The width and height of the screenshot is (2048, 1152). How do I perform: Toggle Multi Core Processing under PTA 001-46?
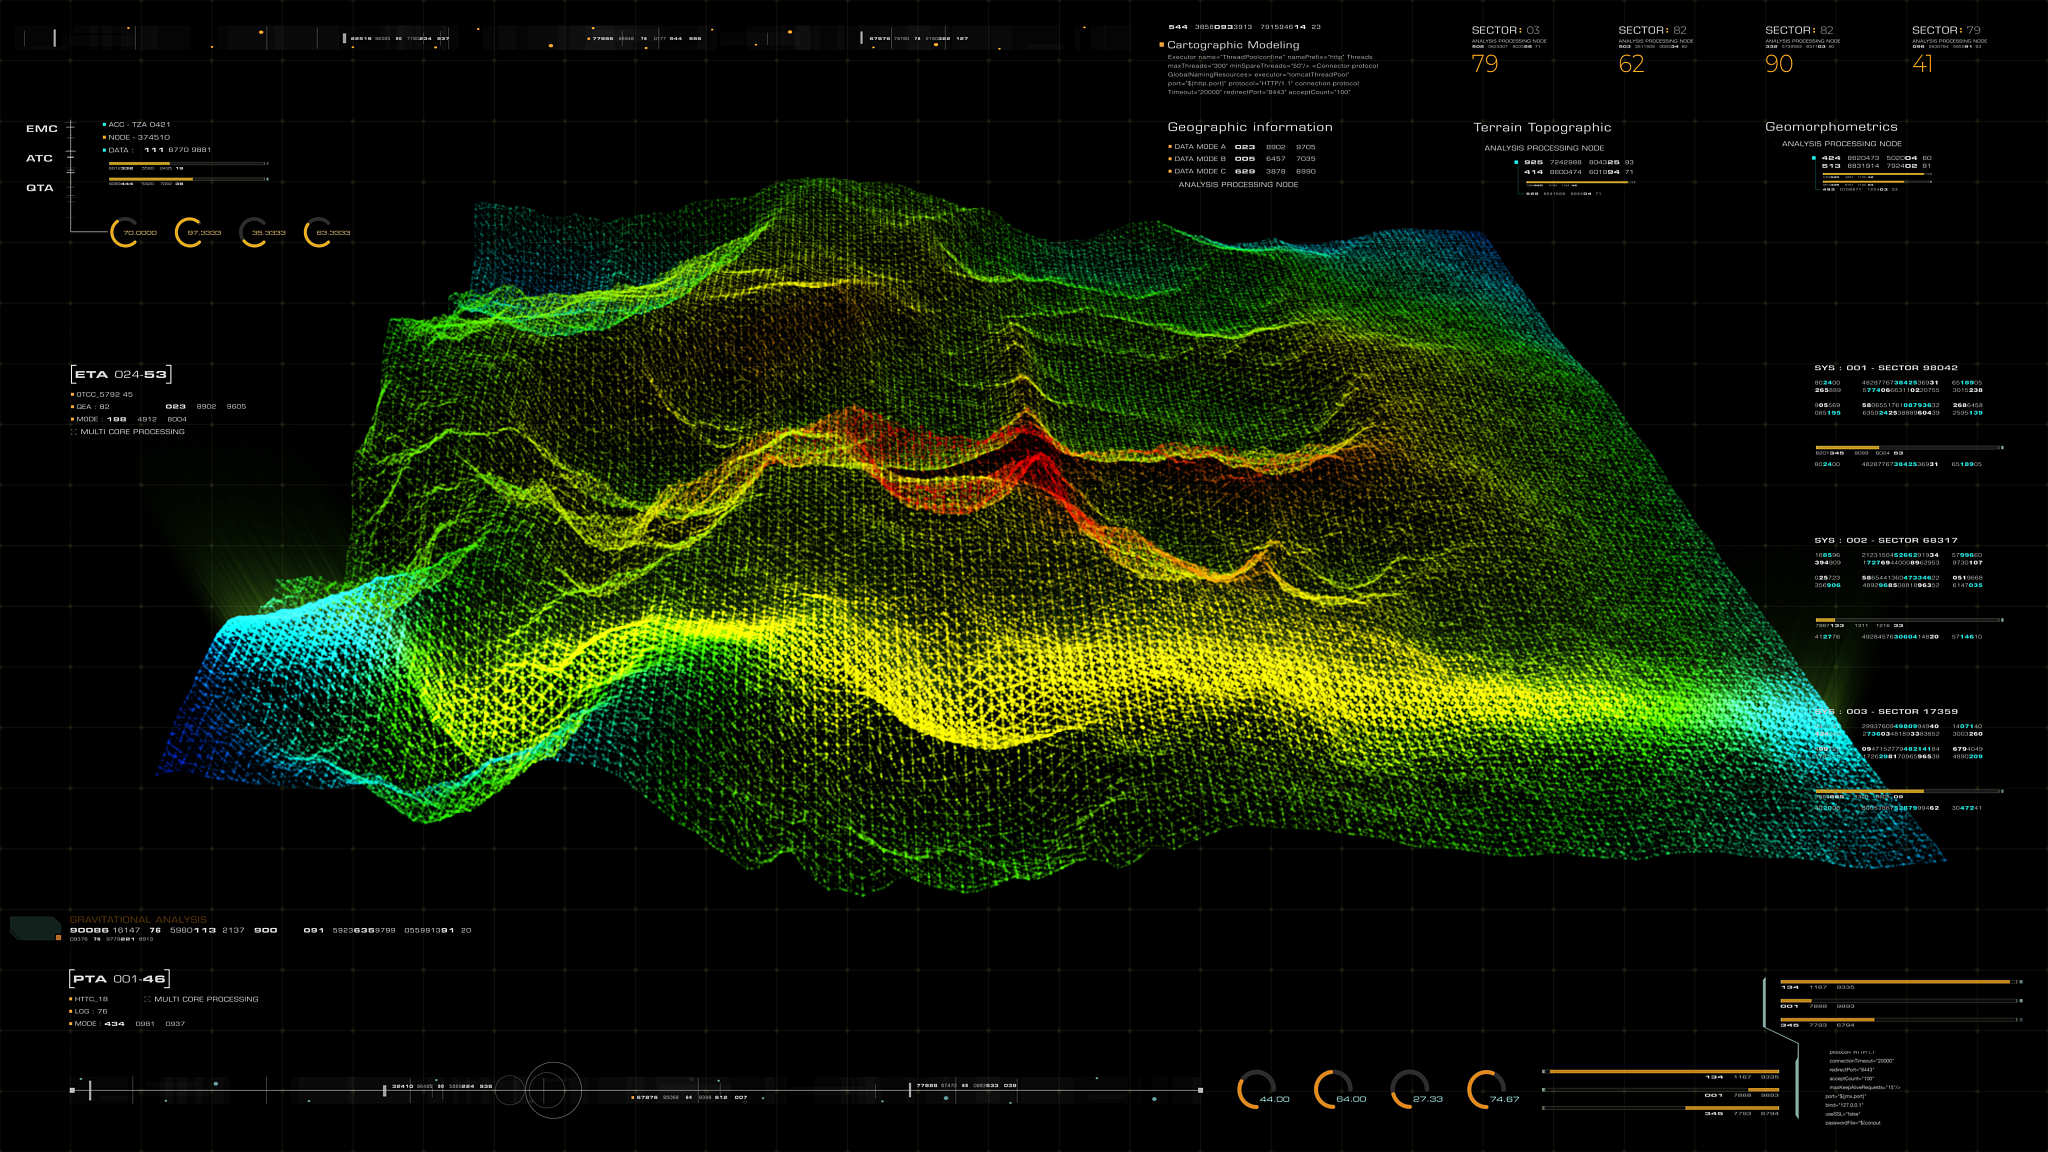pyautogui.click(x=147, y=999)
